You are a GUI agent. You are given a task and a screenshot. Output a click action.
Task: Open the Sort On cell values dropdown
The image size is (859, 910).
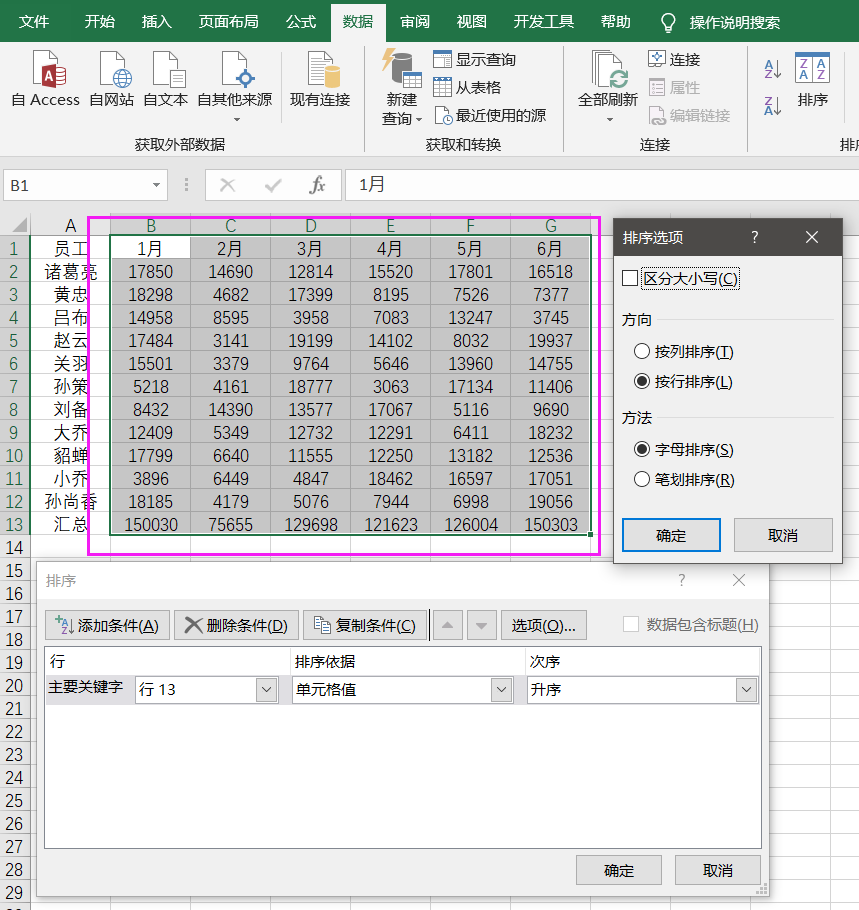click(501, 689)
